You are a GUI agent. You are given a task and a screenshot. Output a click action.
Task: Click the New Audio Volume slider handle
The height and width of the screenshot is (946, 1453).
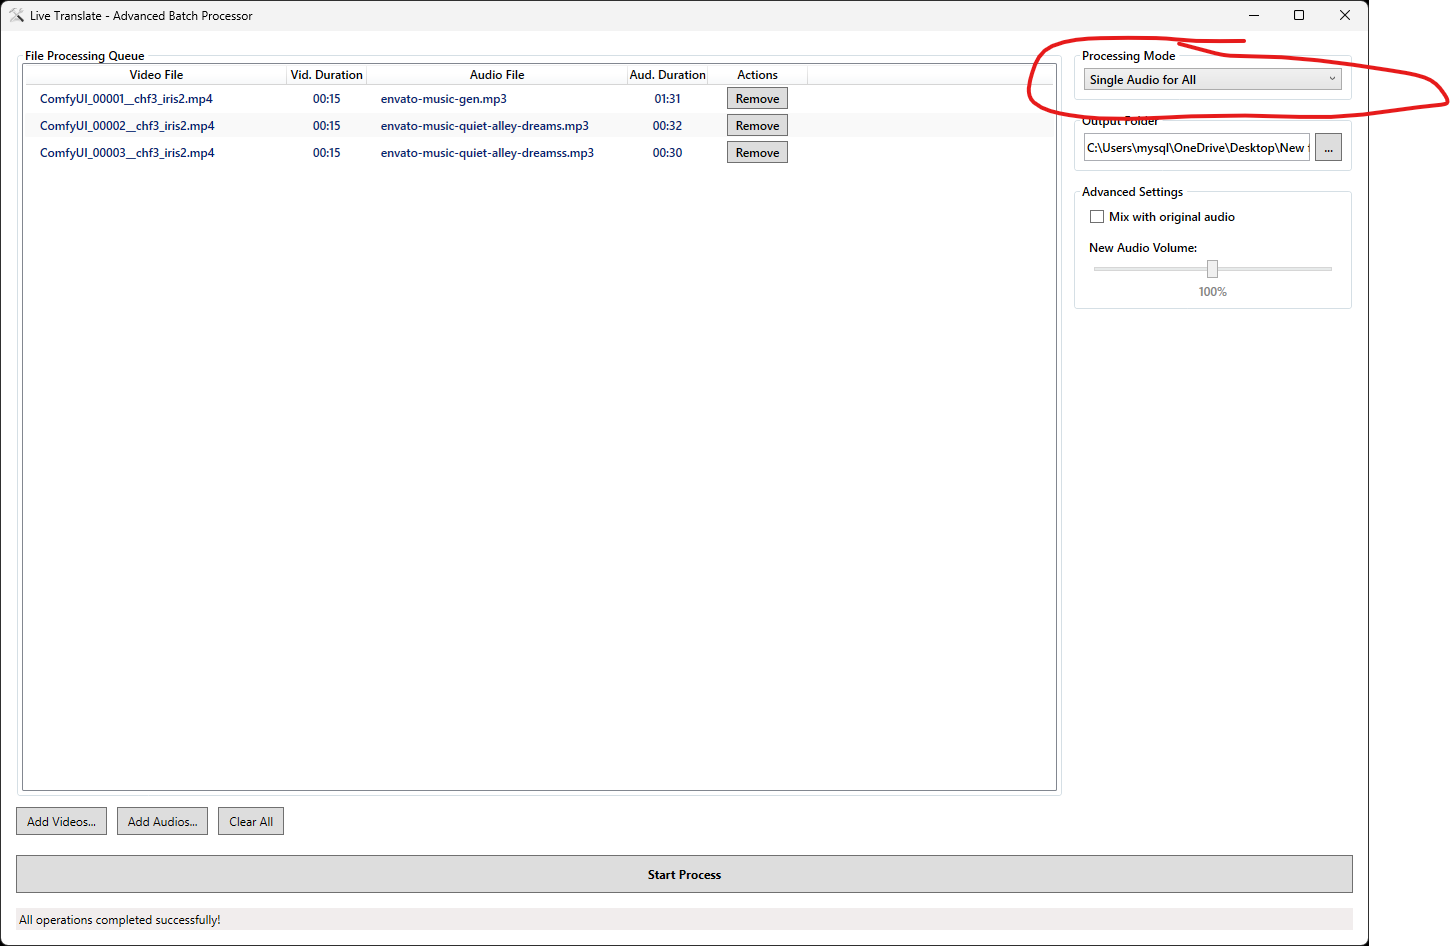coord(1212,269)
